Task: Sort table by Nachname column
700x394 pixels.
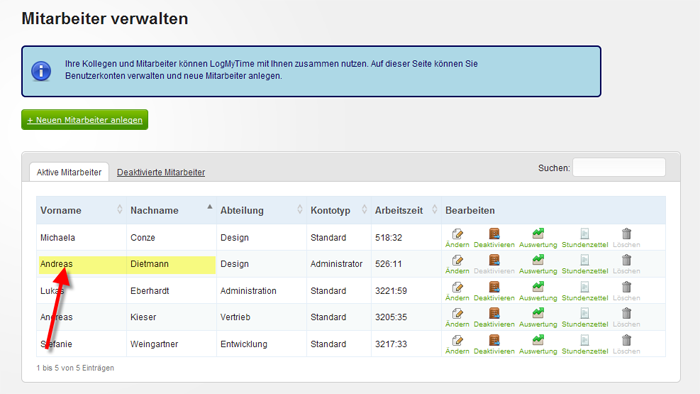Action: click(171, 210)
